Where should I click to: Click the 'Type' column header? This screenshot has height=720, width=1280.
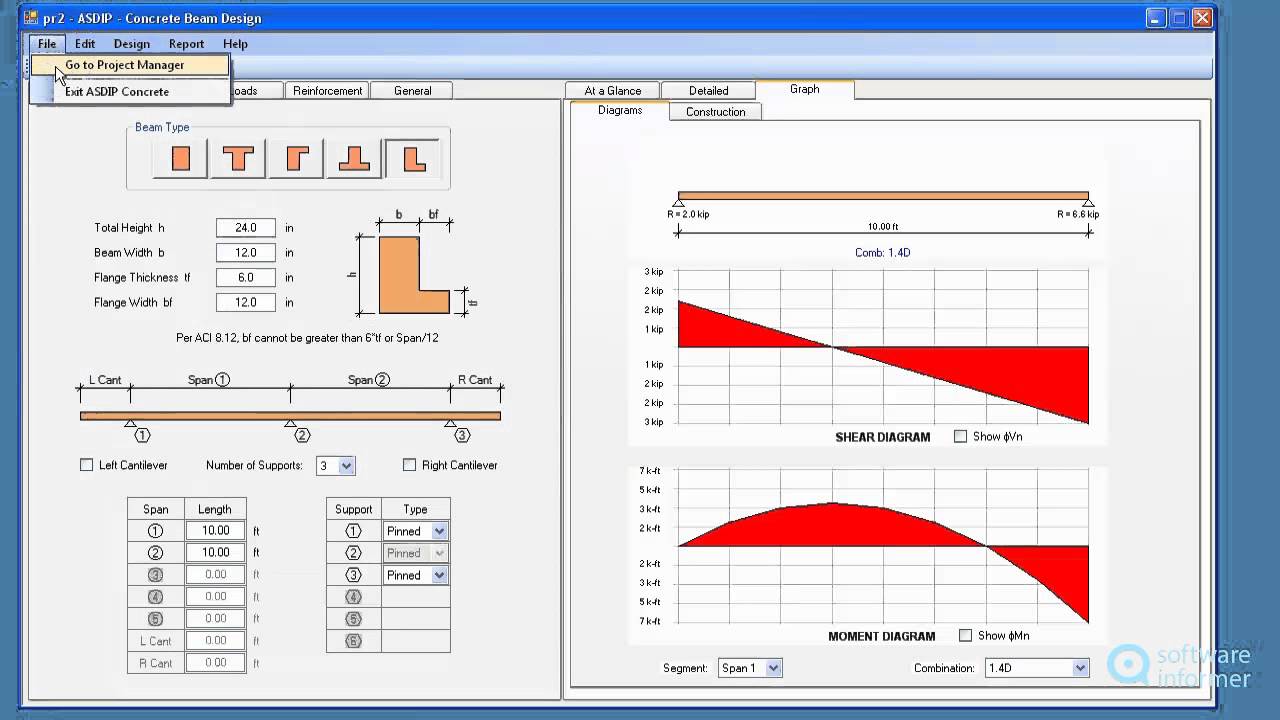(415, 509)
